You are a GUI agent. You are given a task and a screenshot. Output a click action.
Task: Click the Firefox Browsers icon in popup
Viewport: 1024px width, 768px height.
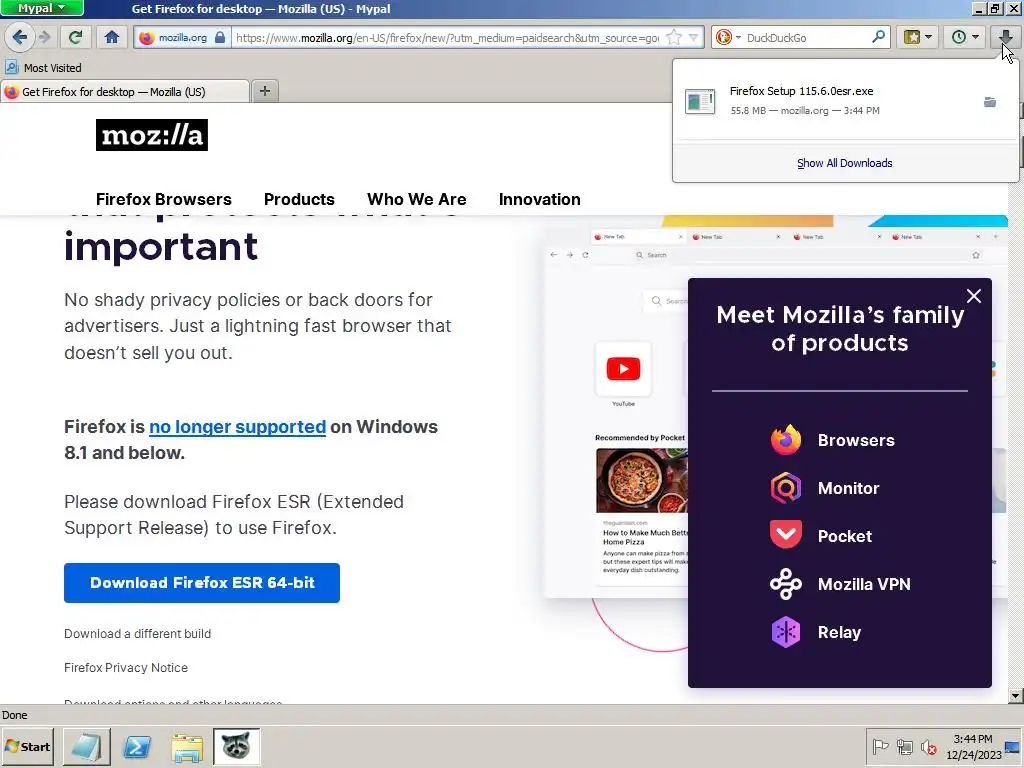(786, 440)
